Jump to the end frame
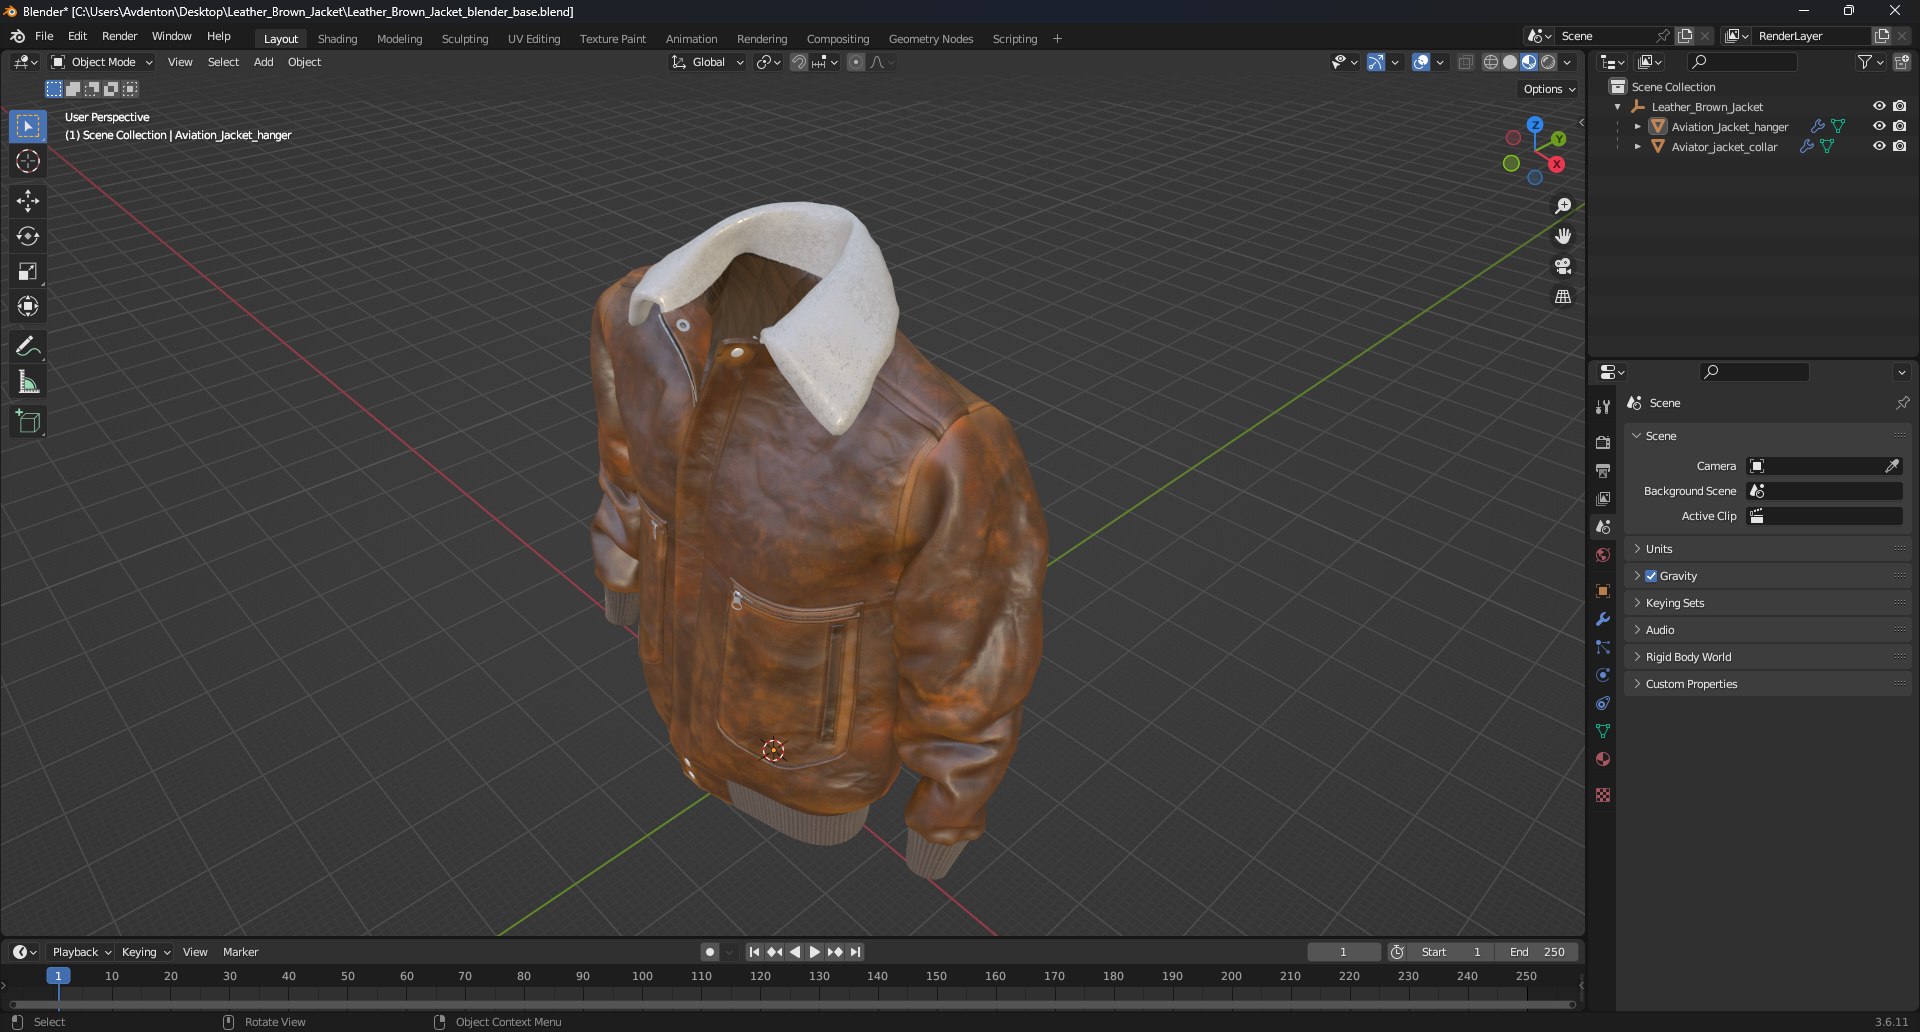Viewport: 1920px width, 1032px height. coord(855,952)
